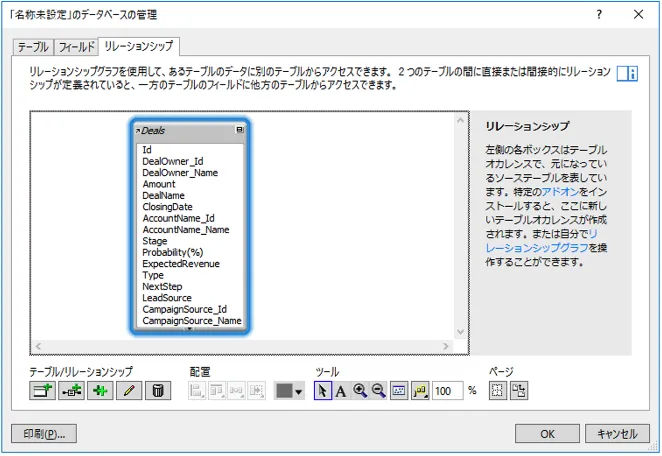
Task: Click the OK button
Action: [x=547, y=434]
